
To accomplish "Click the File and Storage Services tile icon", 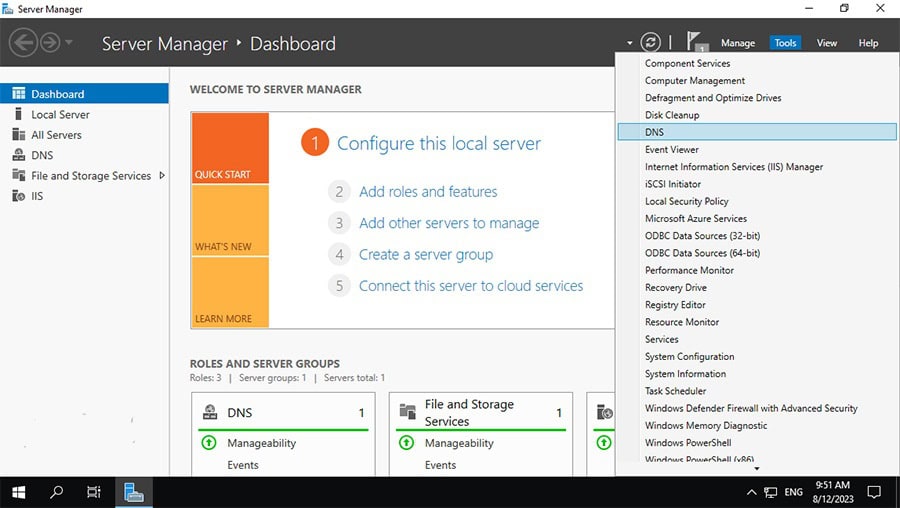I will [x=408, y=412].
